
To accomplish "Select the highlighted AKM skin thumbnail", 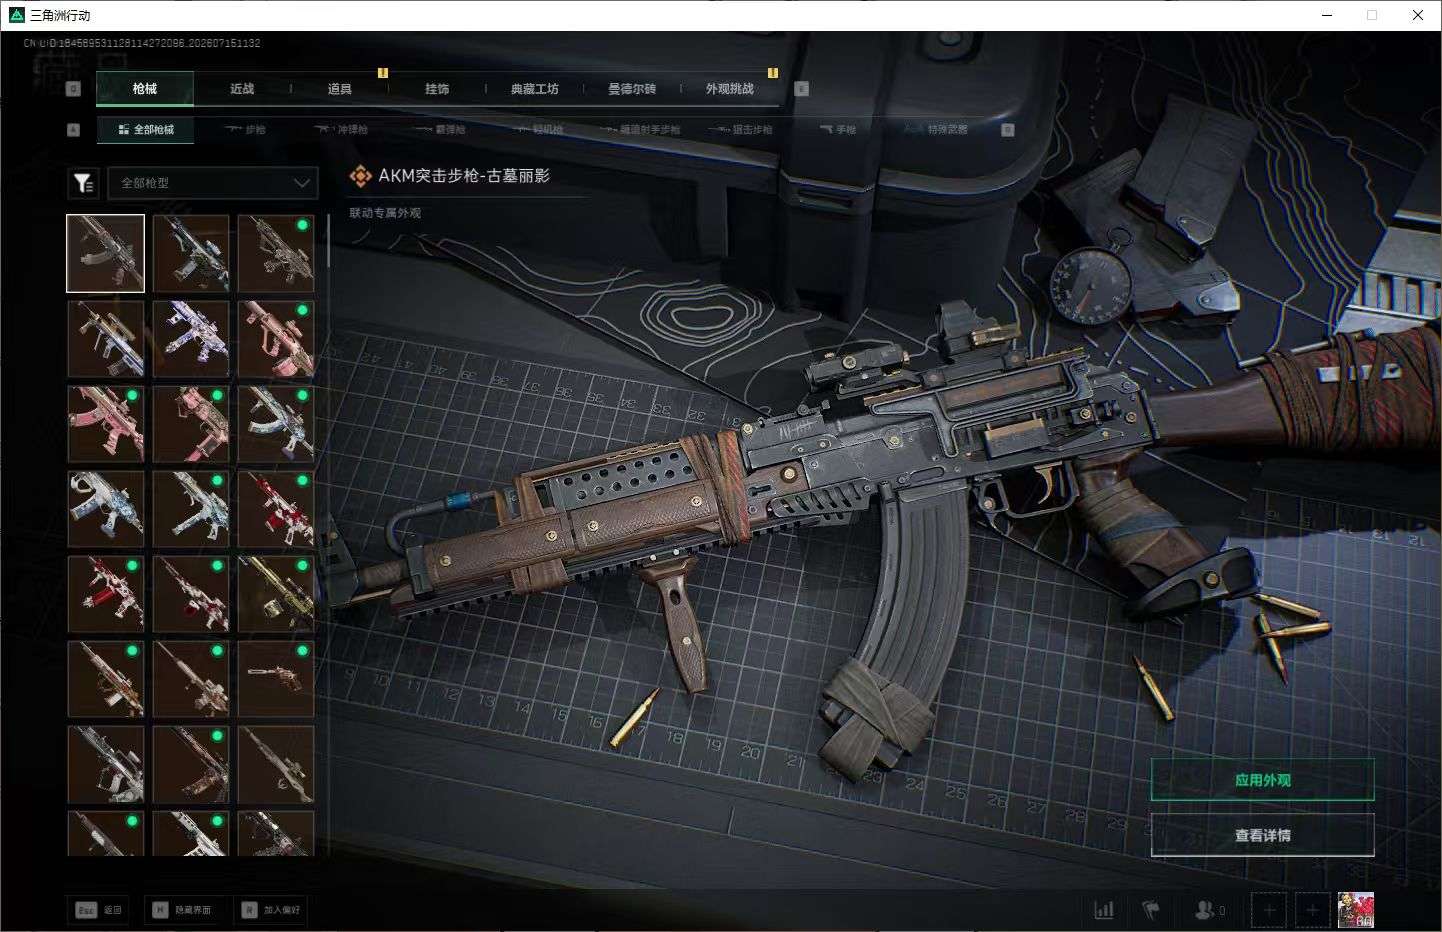I will (x=106, y=253).
